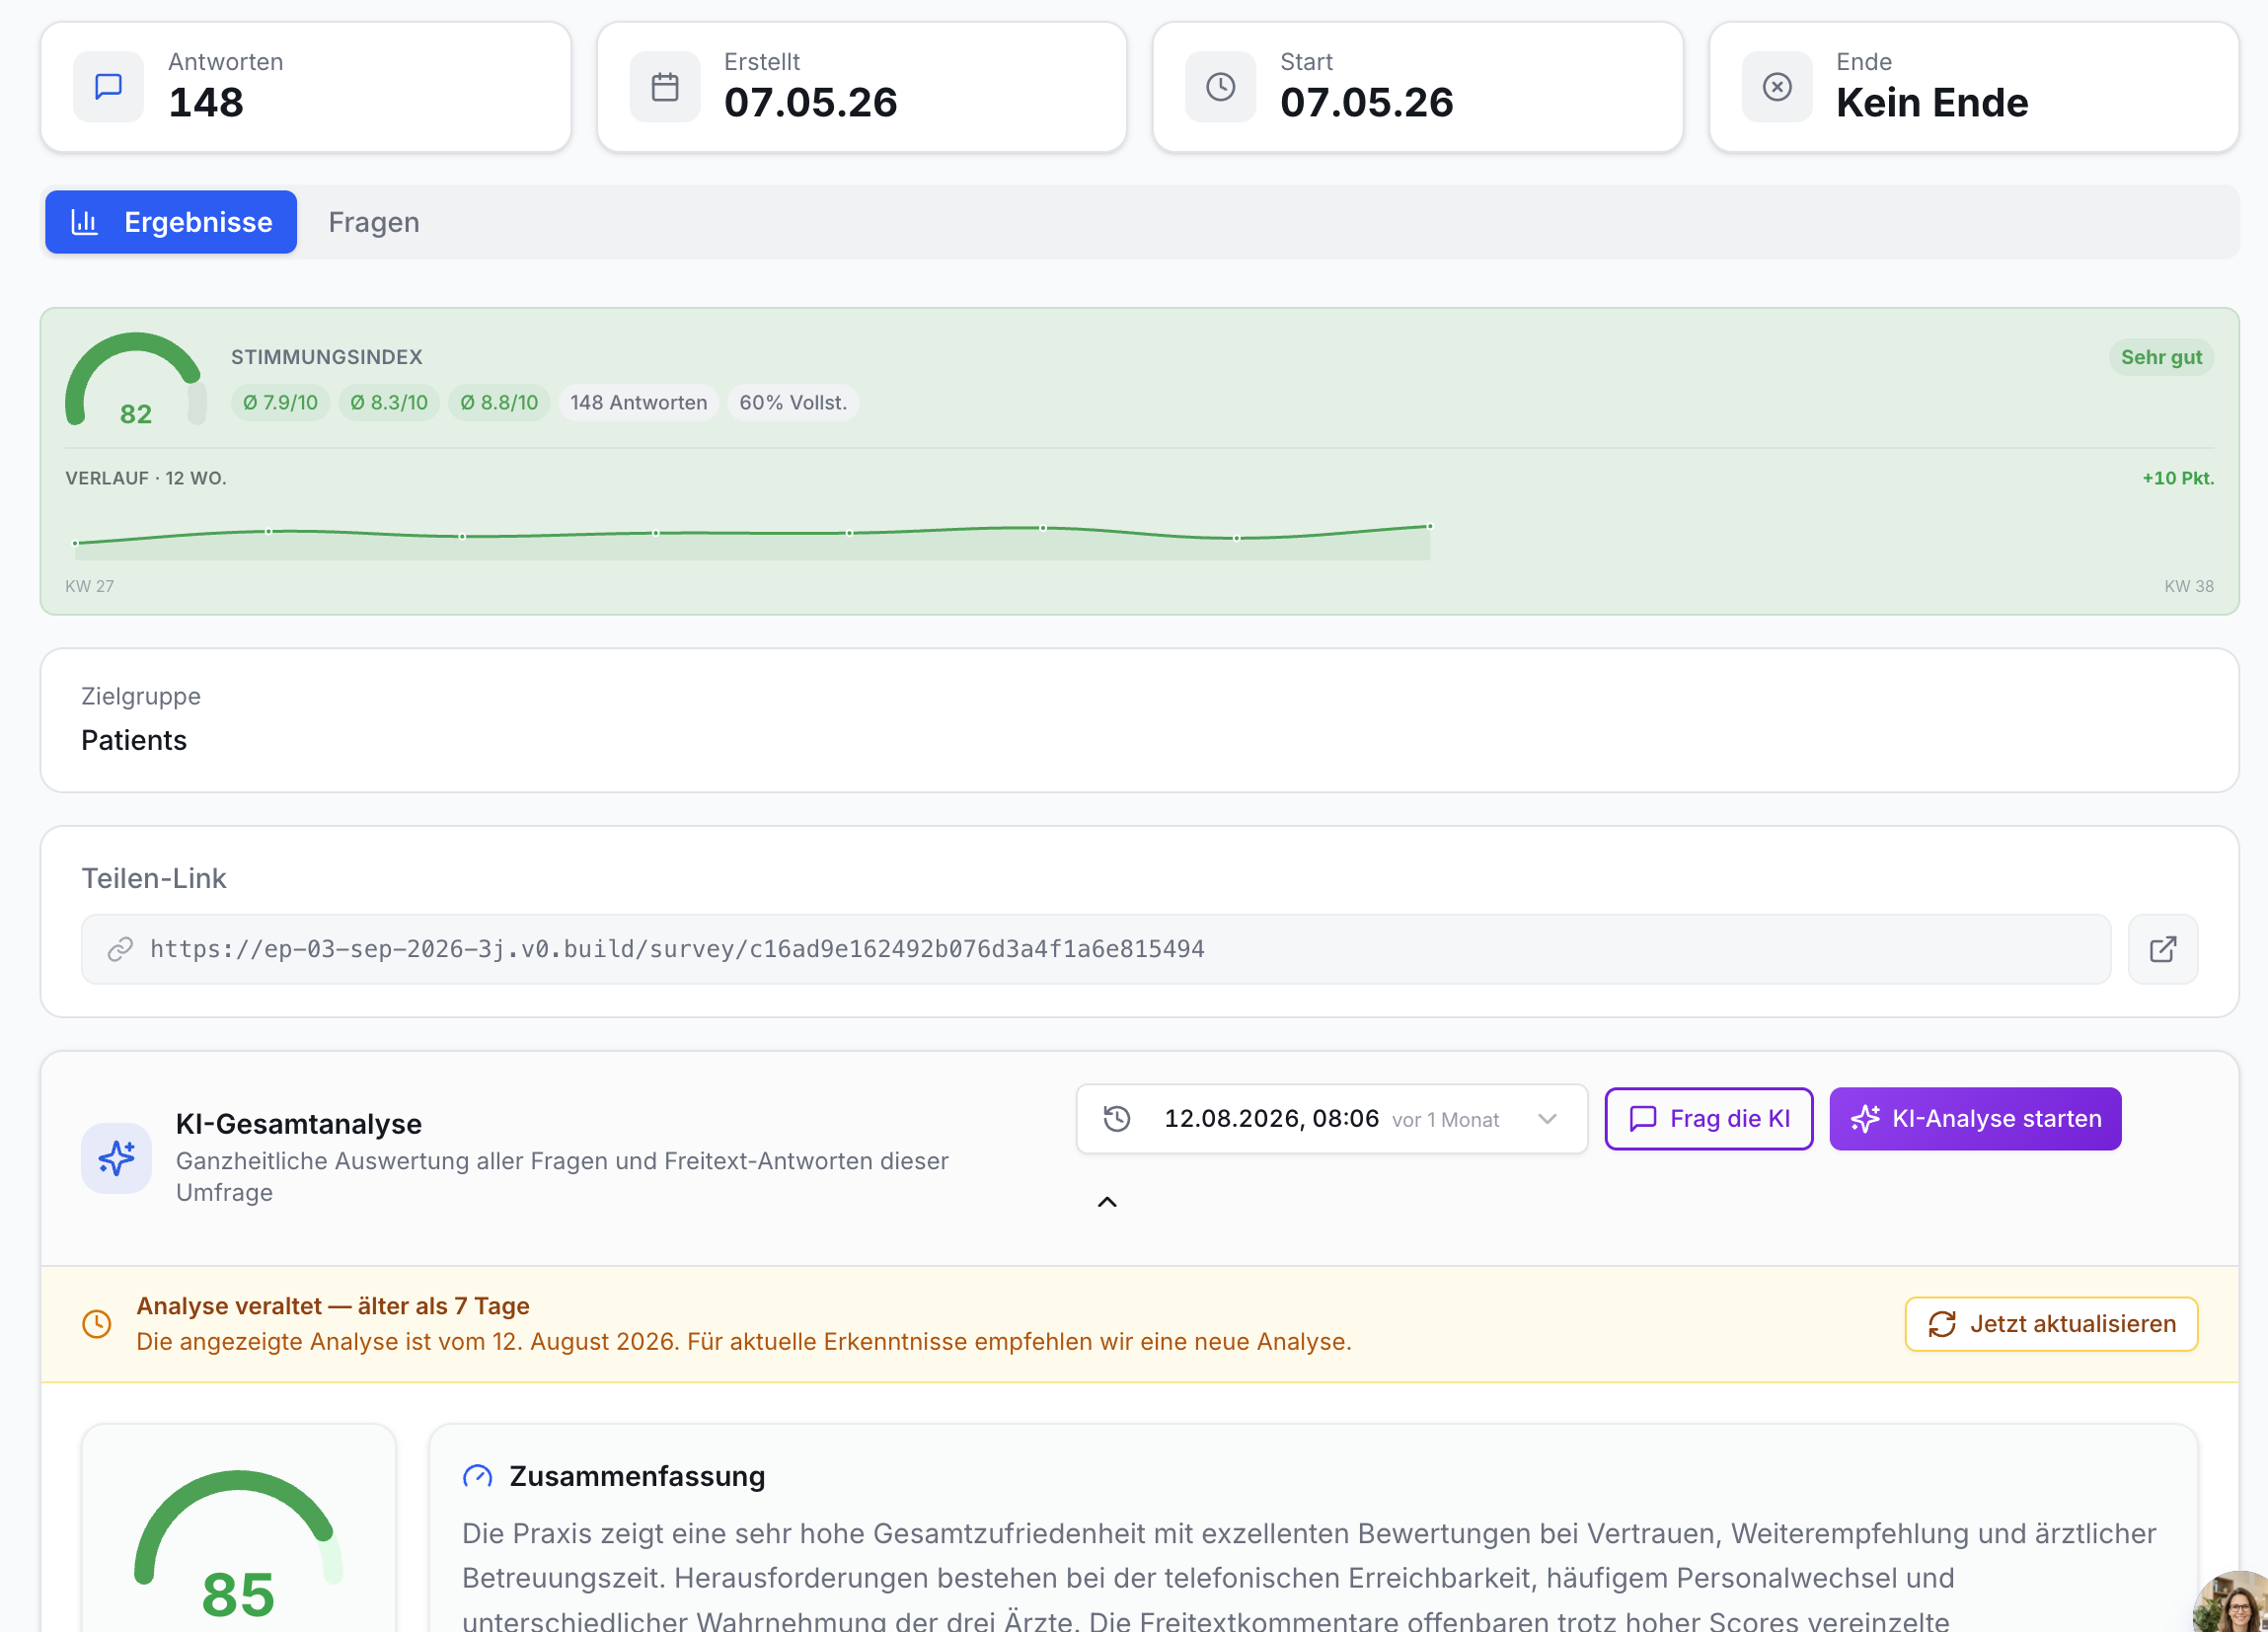Click the link chain icon beside the URL

pos(120,949)
